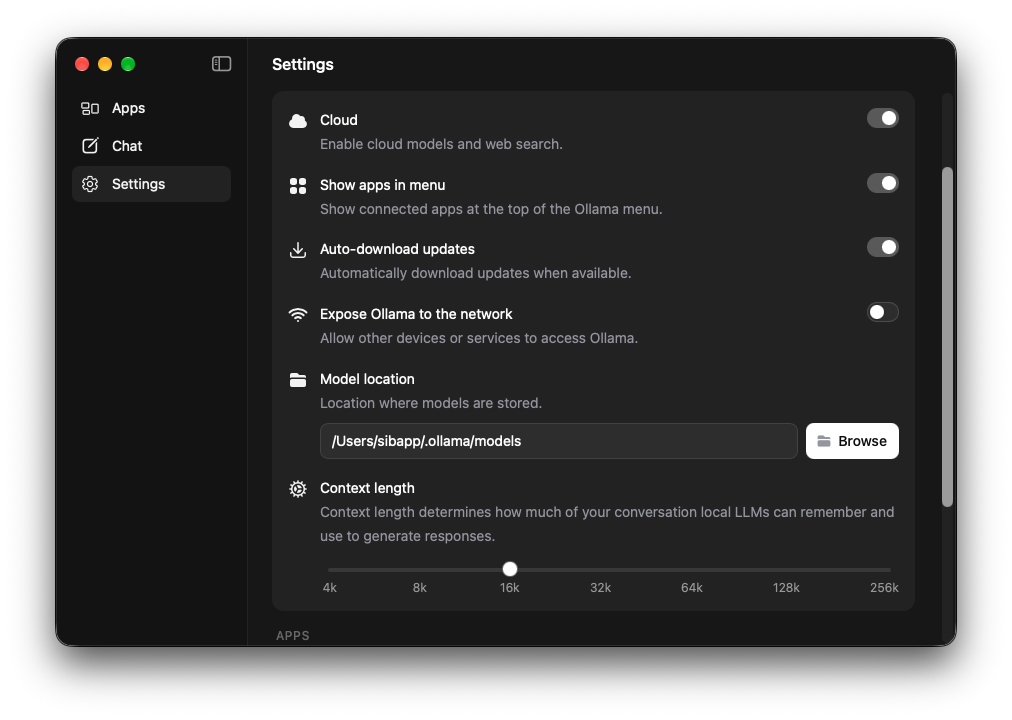Click "Enable cloud models and web search." text
The height and width of the screenshot is (720, 1012).
click(441, 144)
